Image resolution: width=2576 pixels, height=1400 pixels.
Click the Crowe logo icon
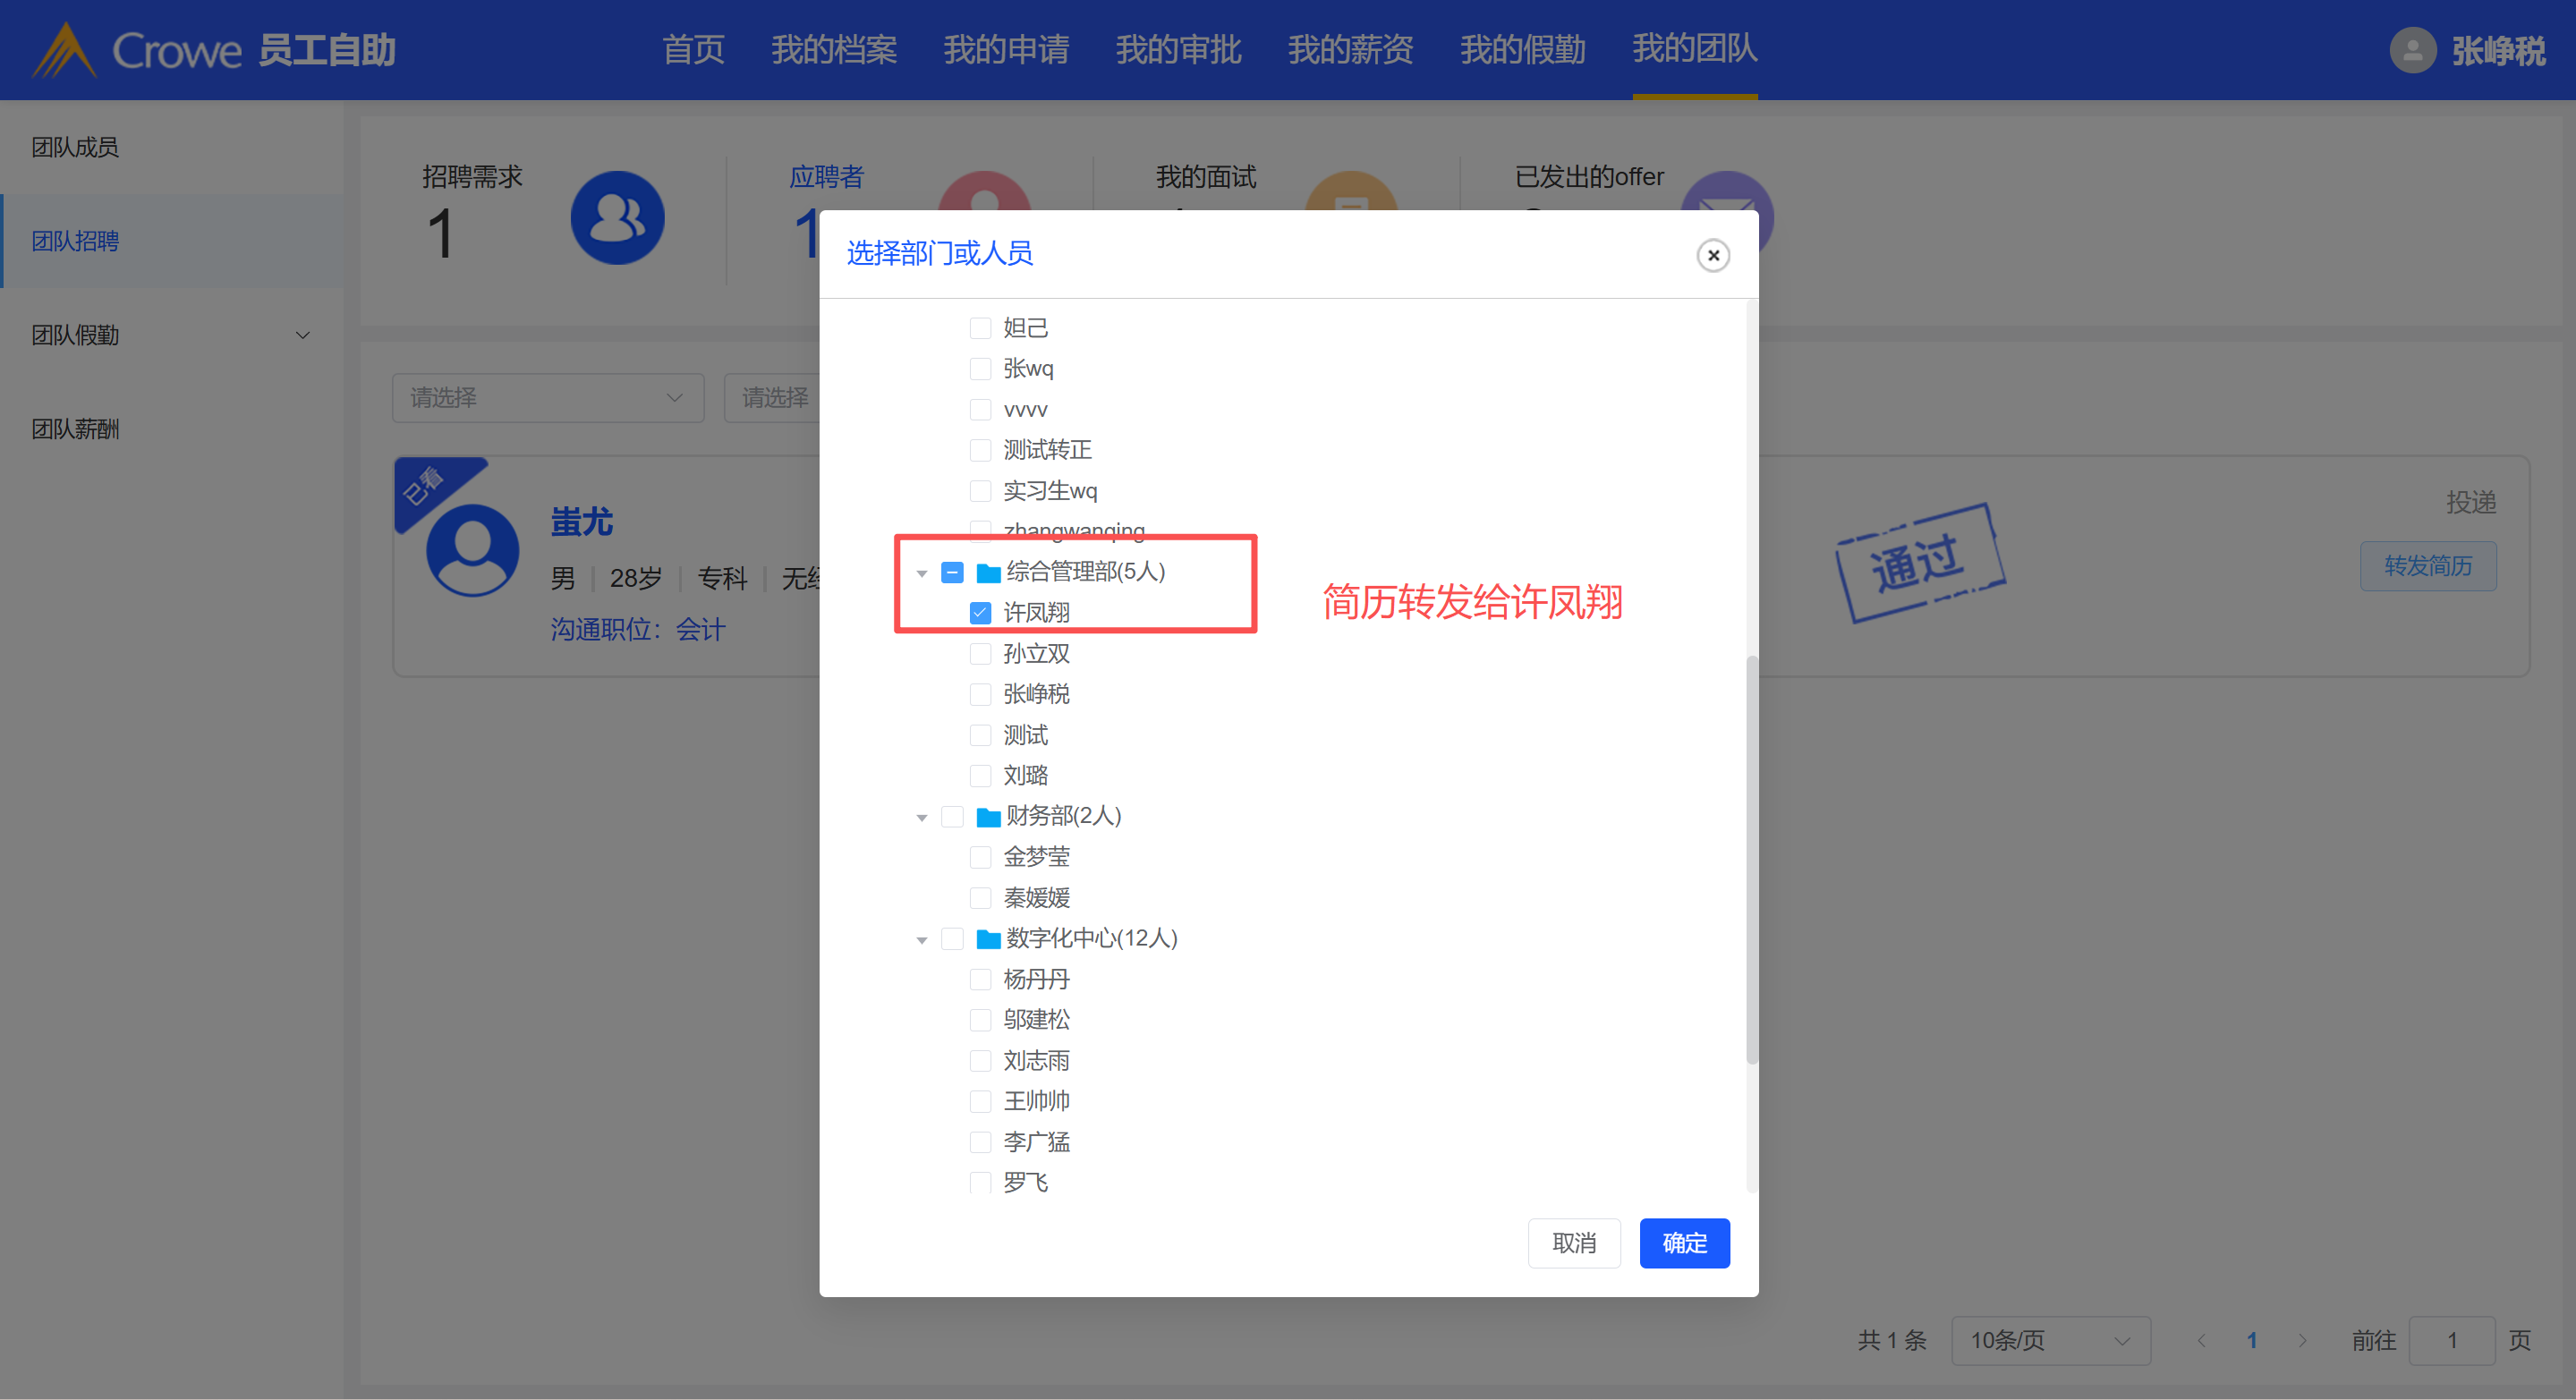pyautogui.click(x=65, y=50)
